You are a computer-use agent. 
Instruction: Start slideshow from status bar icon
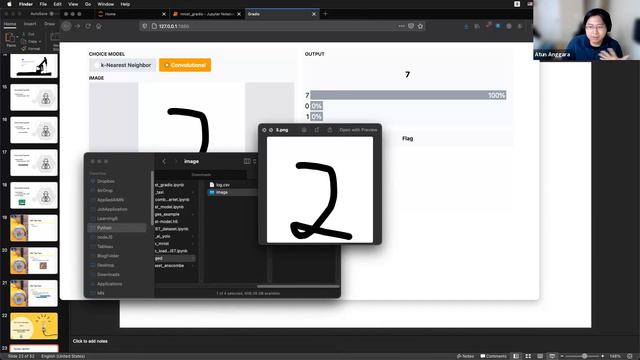click(x=552, y=356)
